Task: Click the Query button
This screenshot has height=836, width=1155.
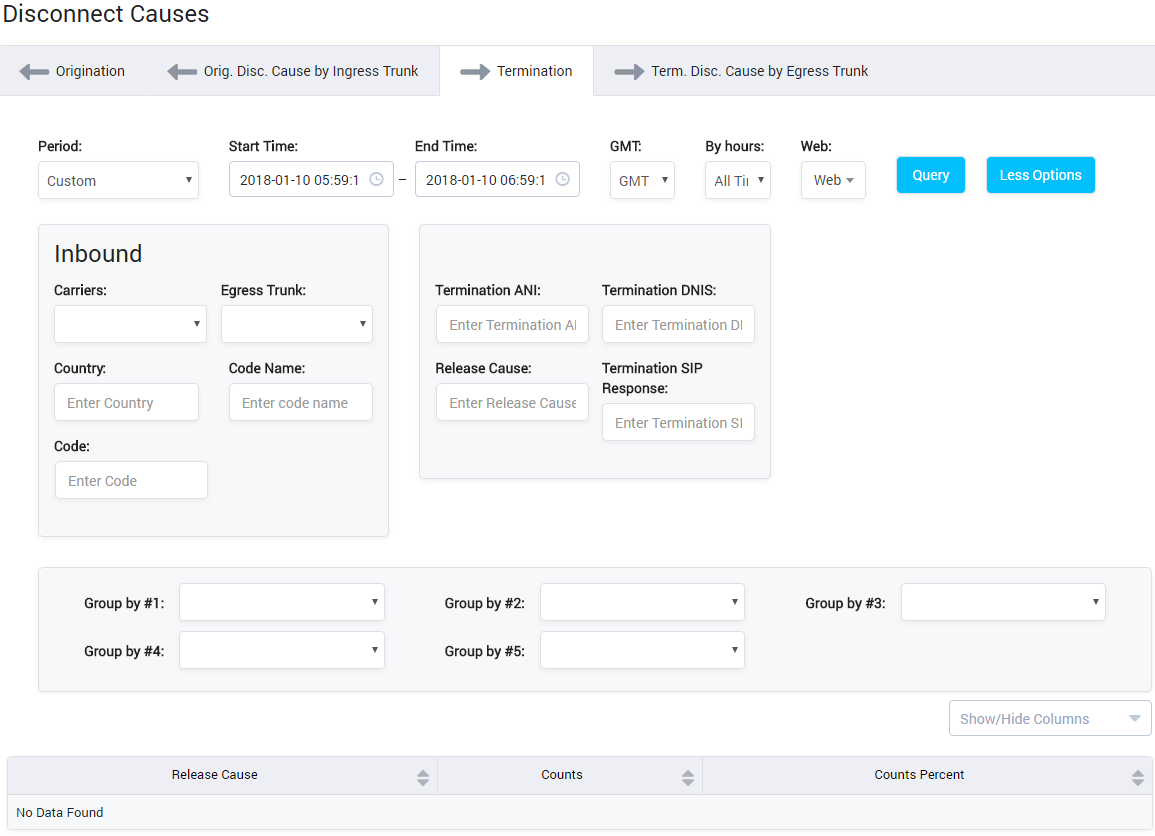Action: tap(930, 175)
